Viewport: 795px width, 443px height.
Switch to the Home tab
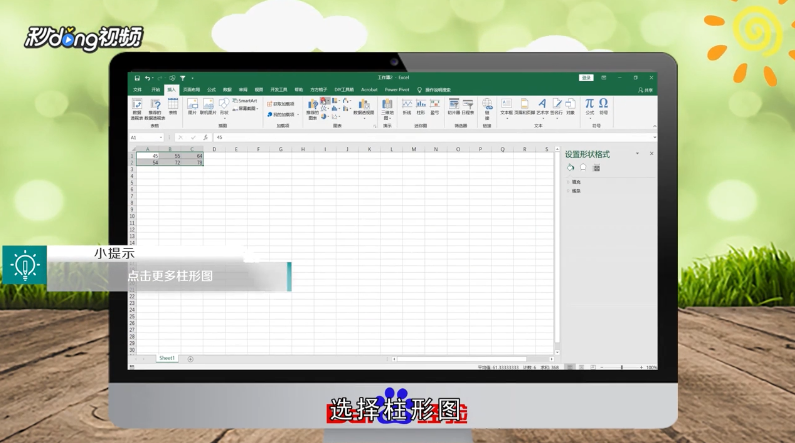click(x=155, y=90)
